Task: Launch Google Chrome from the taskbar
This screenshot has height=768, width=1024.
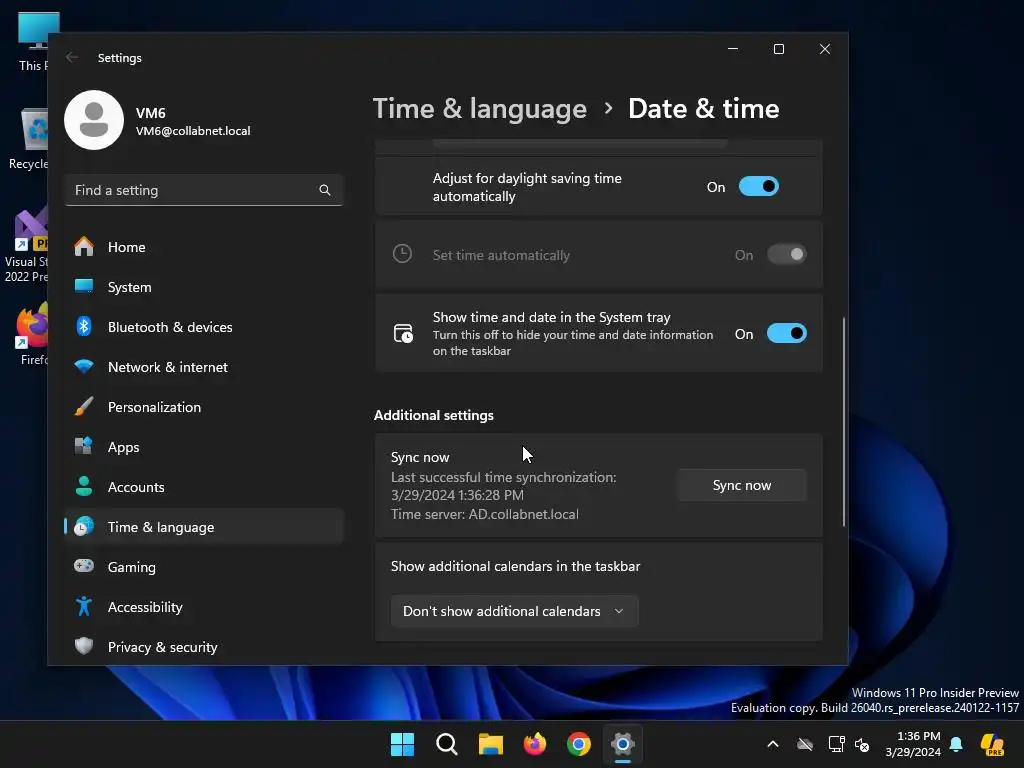Action: click(x=579, y=744)
